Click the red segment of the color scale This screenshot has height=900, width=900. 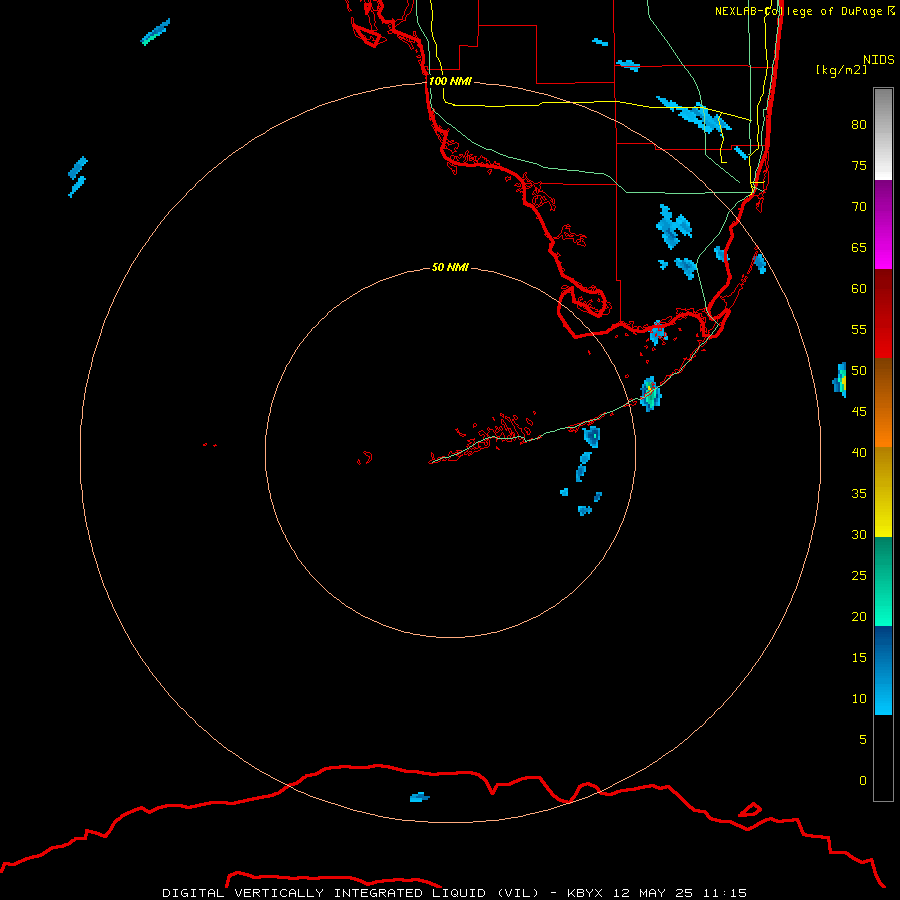pyautogui.click(x=883, y=314)
